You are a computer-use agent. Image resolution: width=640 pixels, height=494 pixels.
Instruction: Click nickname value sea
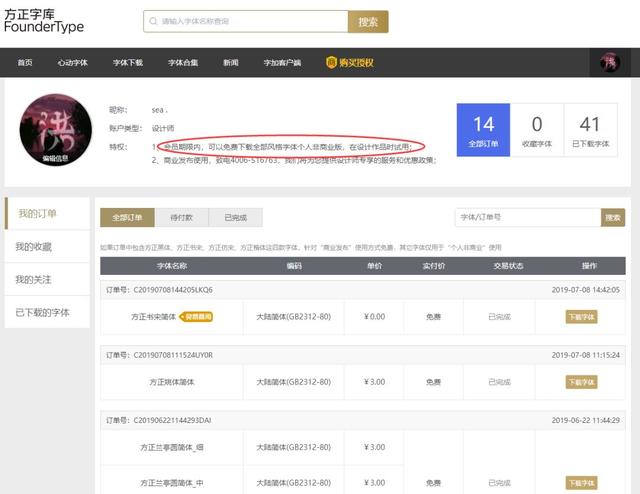click(160, 110)
